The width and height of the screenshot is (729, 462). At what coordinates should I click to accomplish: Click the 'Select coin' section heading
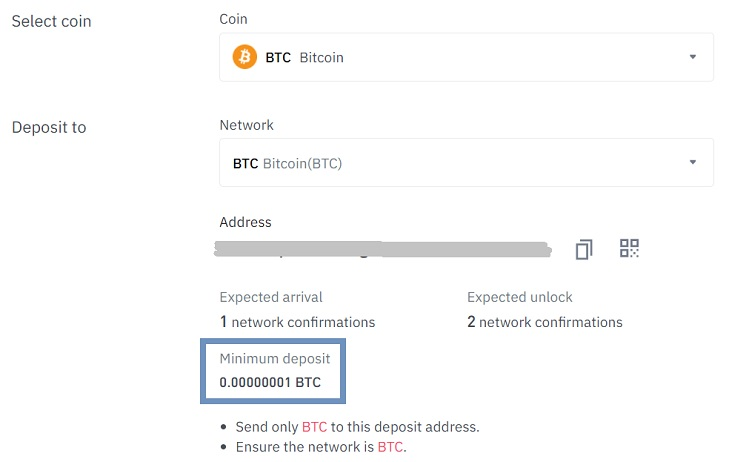[x=51, y=21]
